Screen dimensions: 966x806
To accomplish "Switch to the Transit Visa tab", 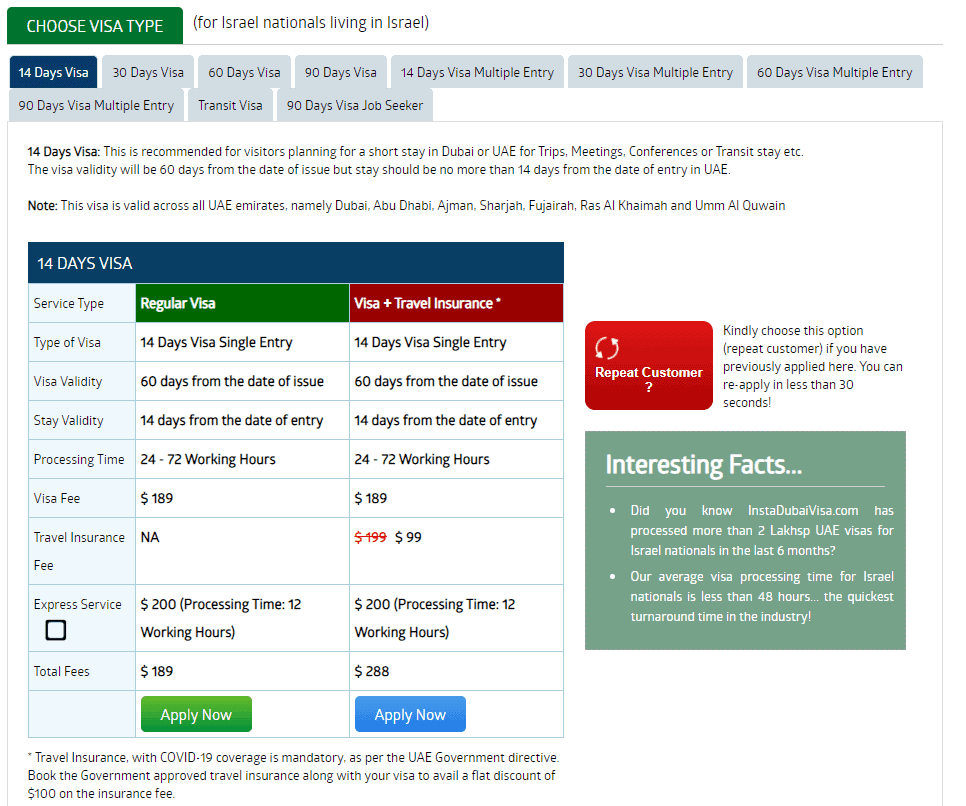I will point(230,105).
